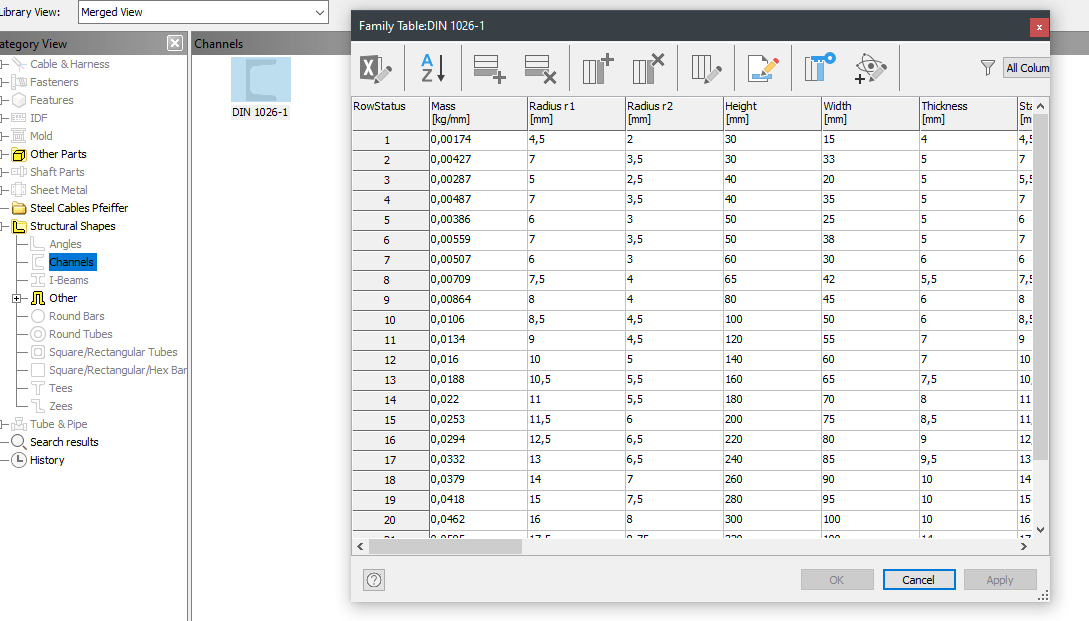The height and width of the screenshot is (621, 1089).
Task: Open the All Columns dropdown
Action: [1030, 68]
